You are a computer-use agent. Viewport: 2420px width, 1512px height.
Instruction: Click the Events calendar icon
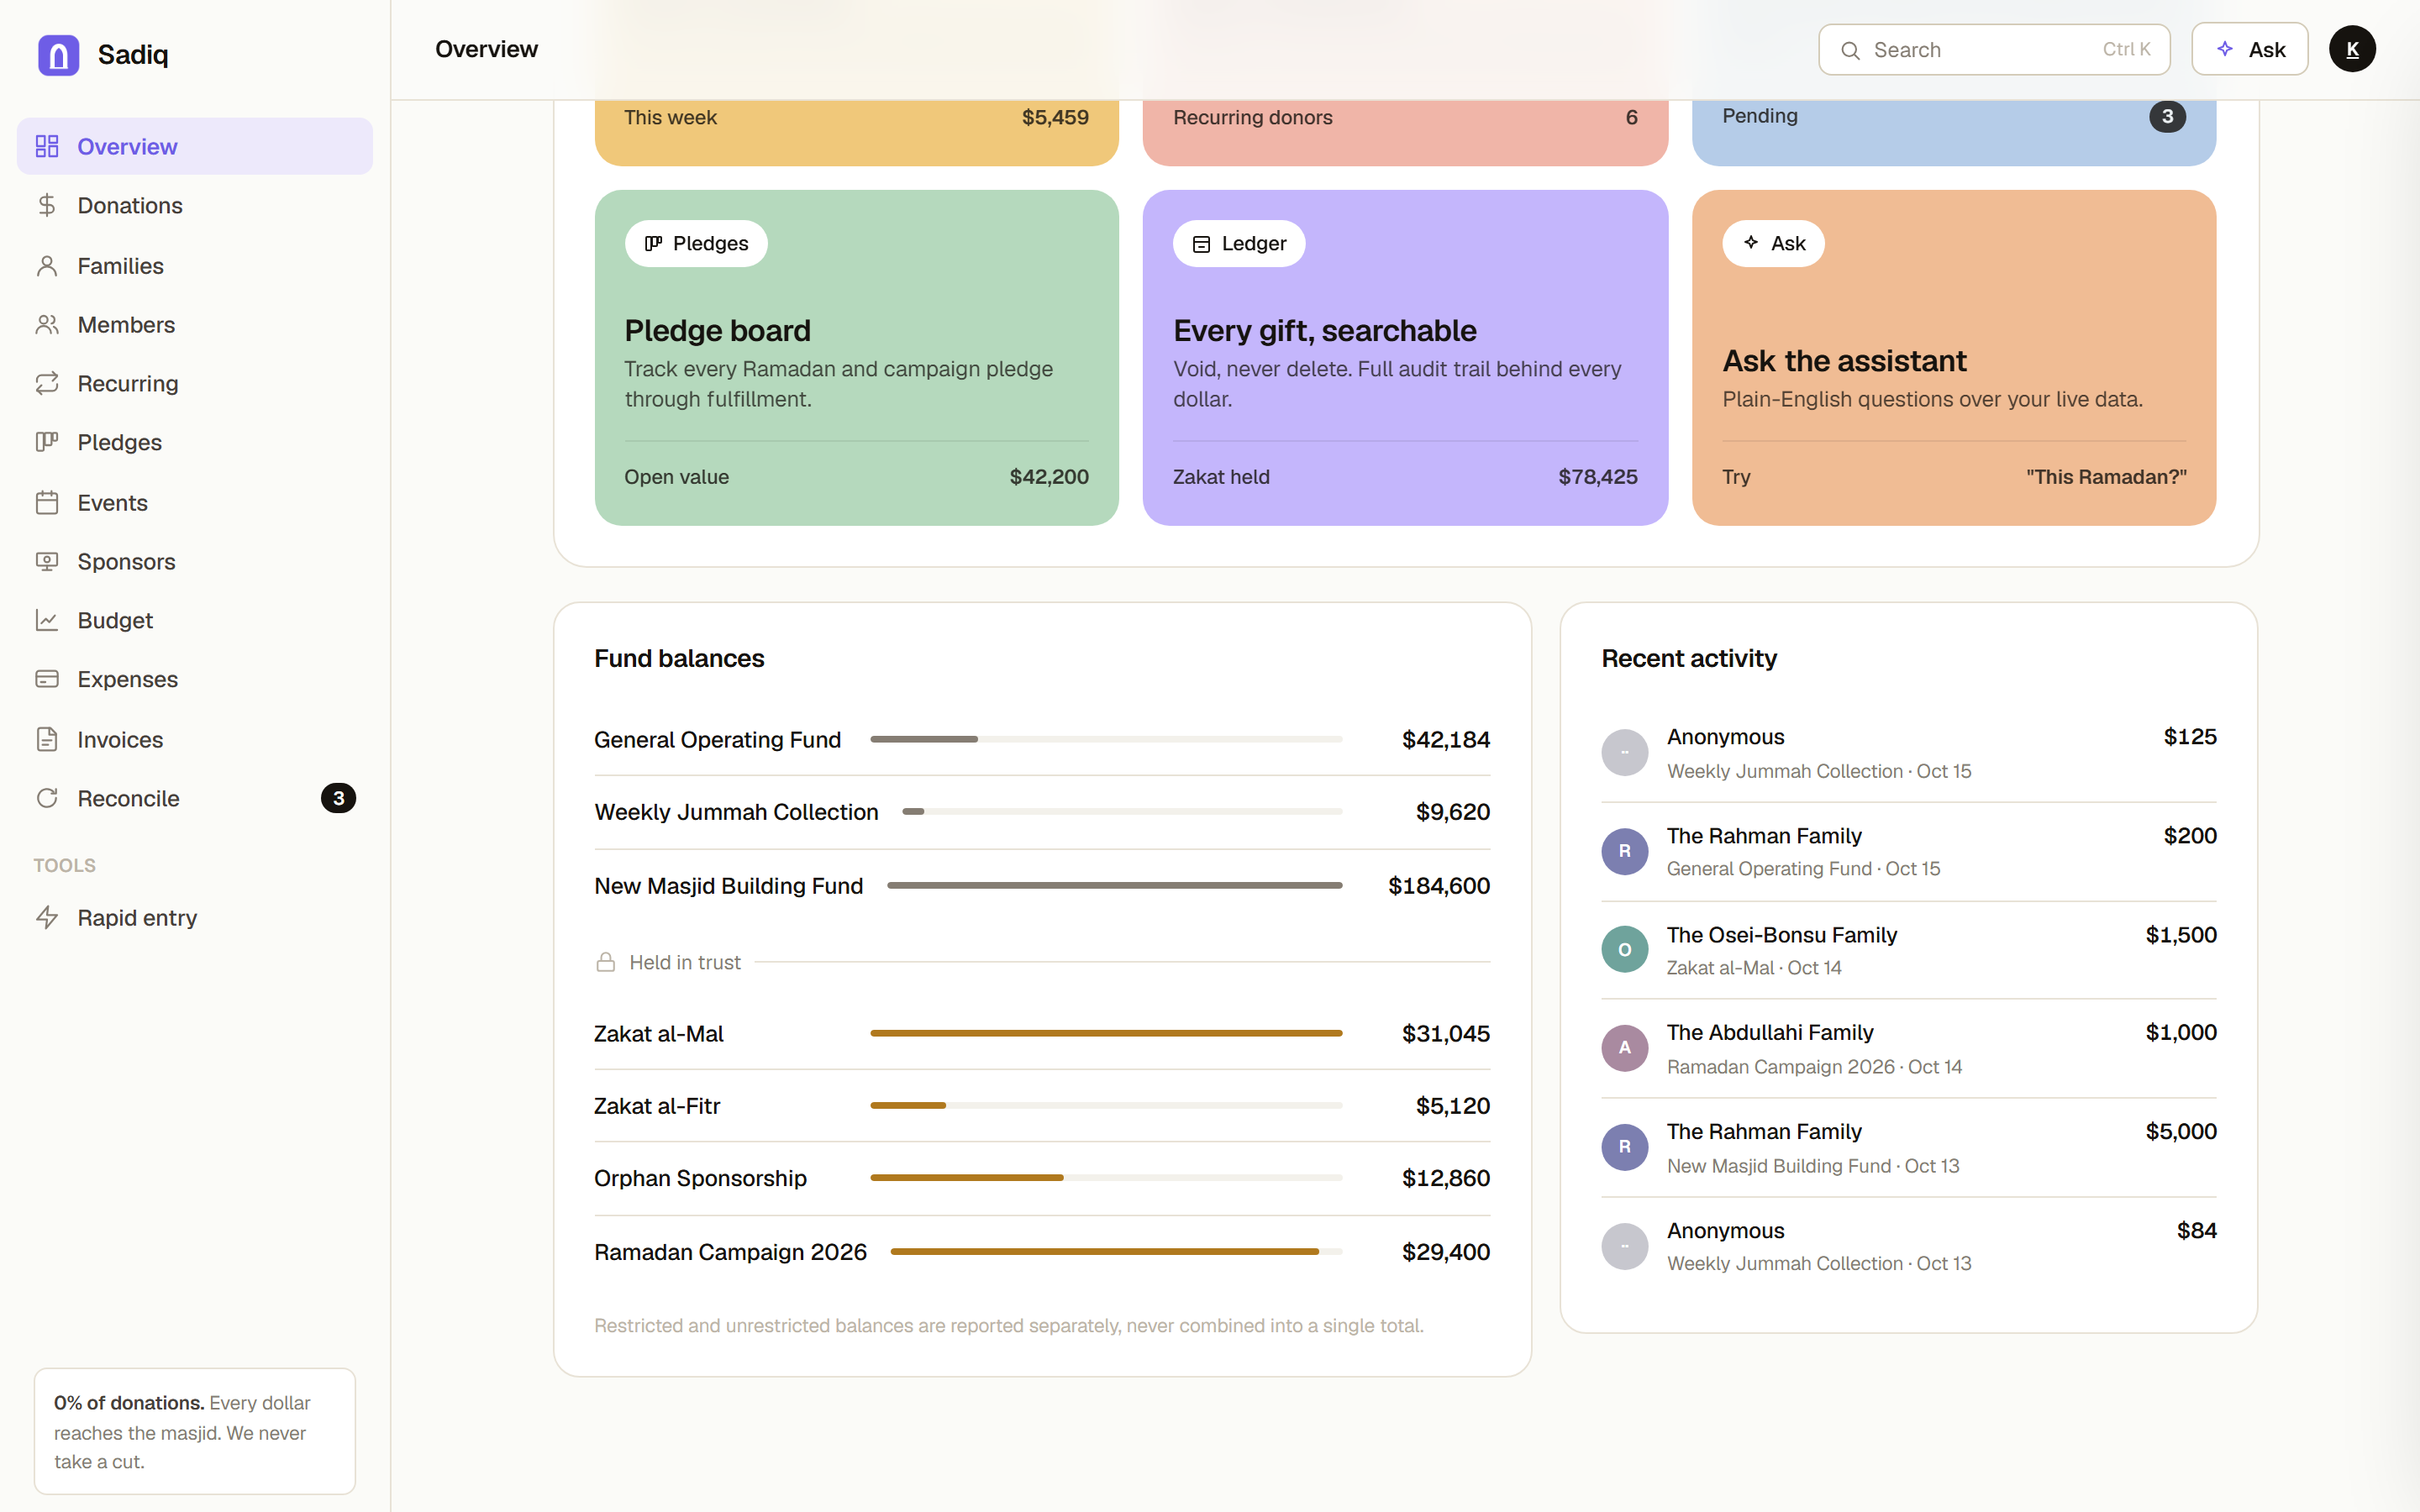click(x=47, y=502)
